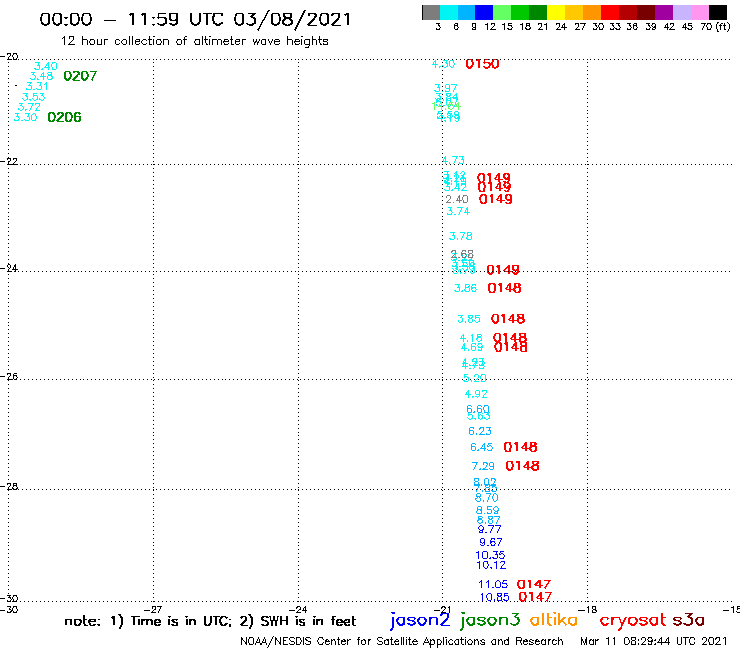Click the 10.12 wave height value

click(x=491, y=565)
